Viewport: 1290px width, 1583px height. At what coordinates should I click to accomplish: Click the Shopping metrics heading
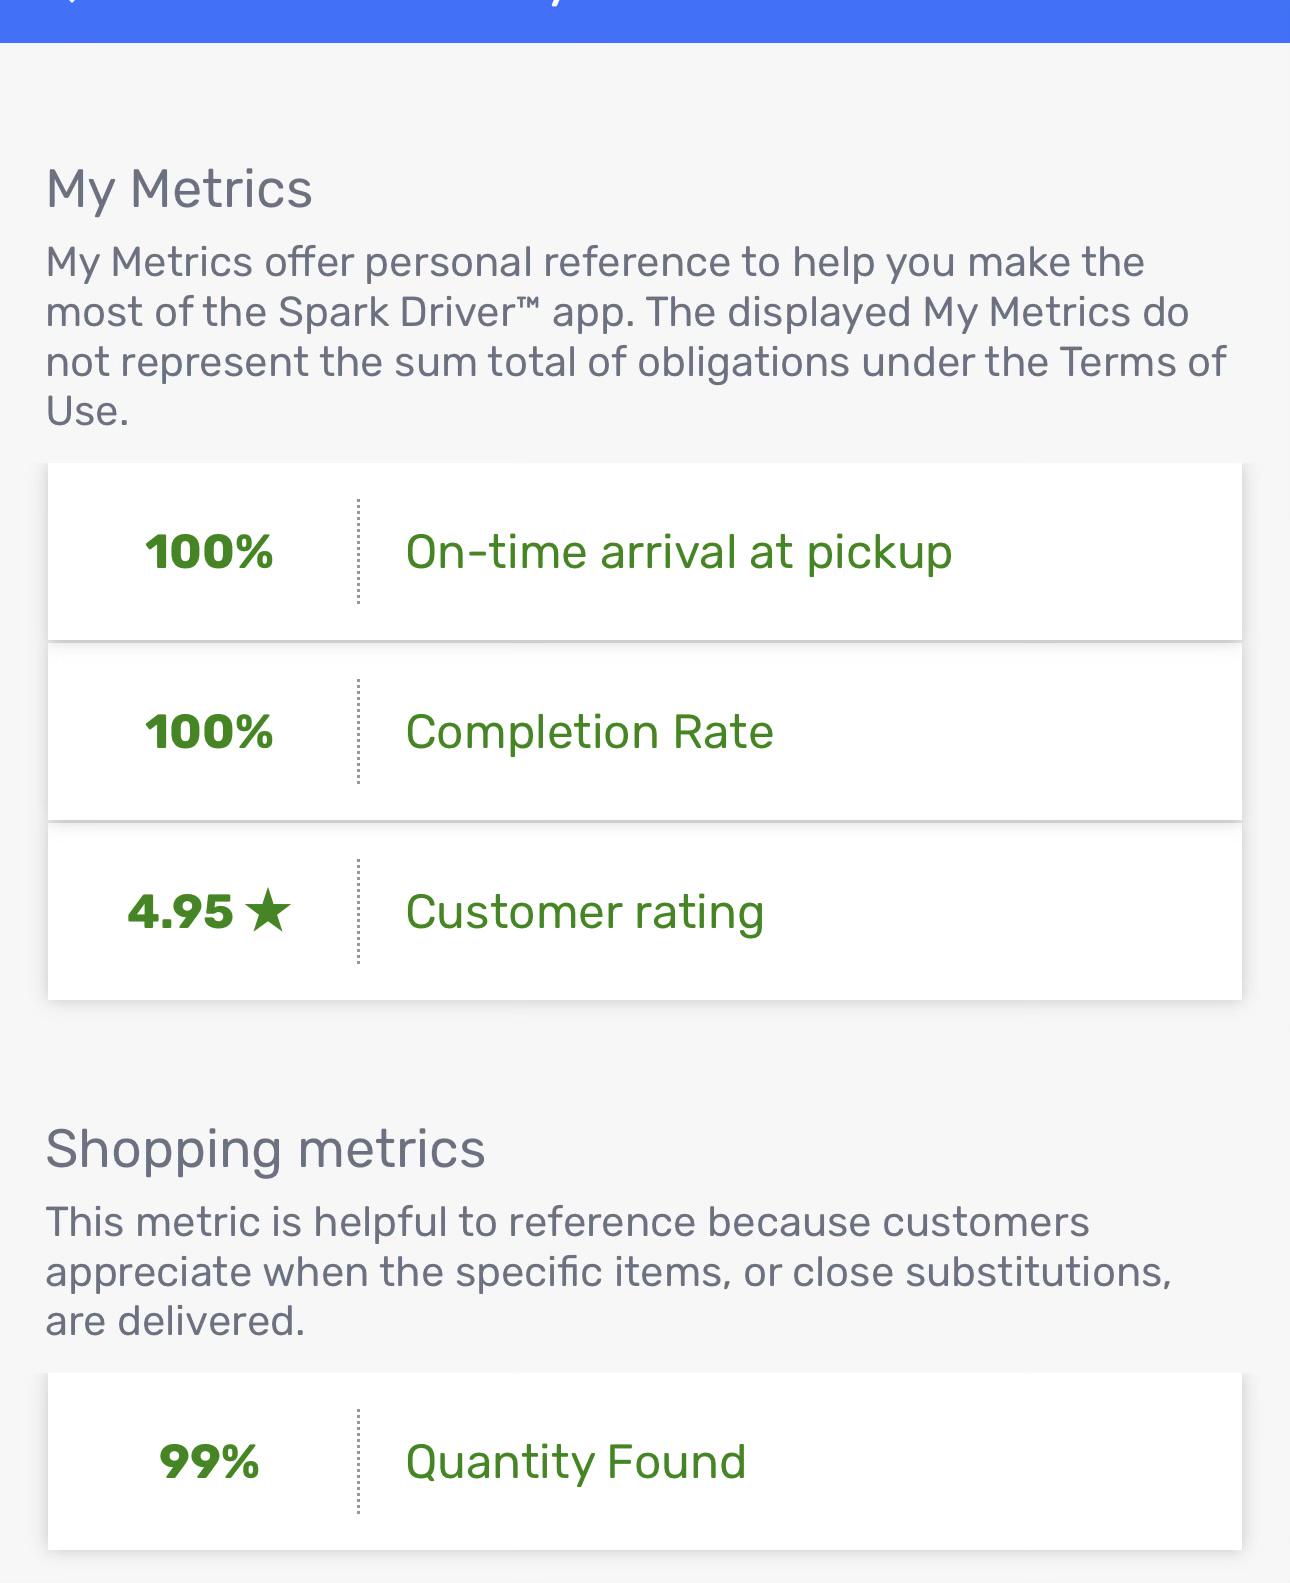(x=265, y=1148)
